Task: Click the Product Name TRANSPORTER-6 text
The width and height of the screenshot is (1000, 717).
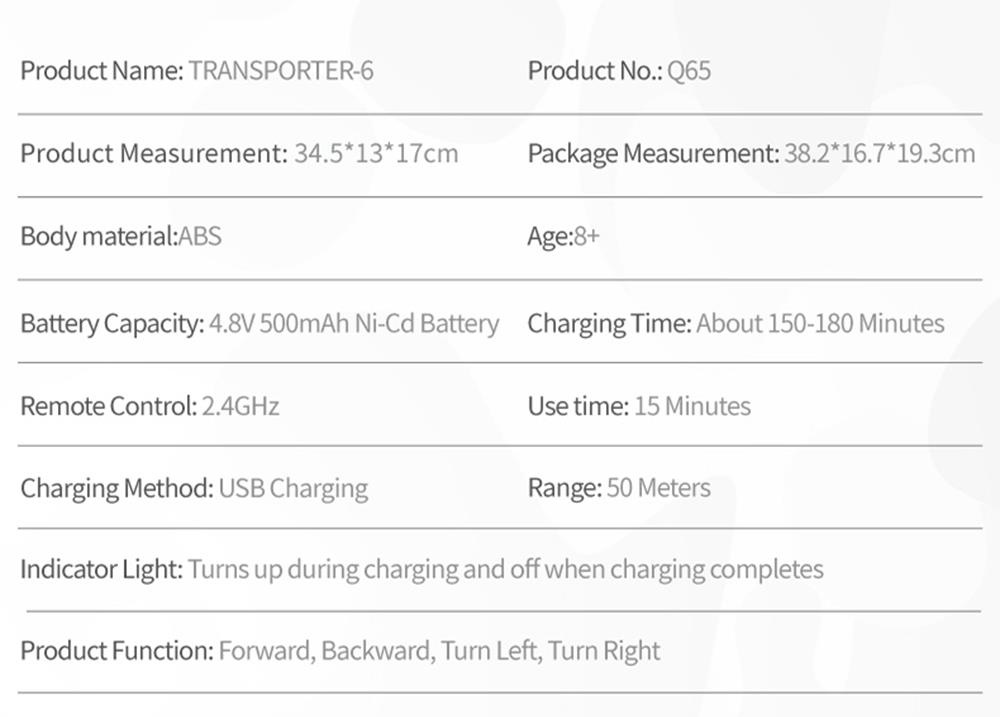Action: (281, 71)
